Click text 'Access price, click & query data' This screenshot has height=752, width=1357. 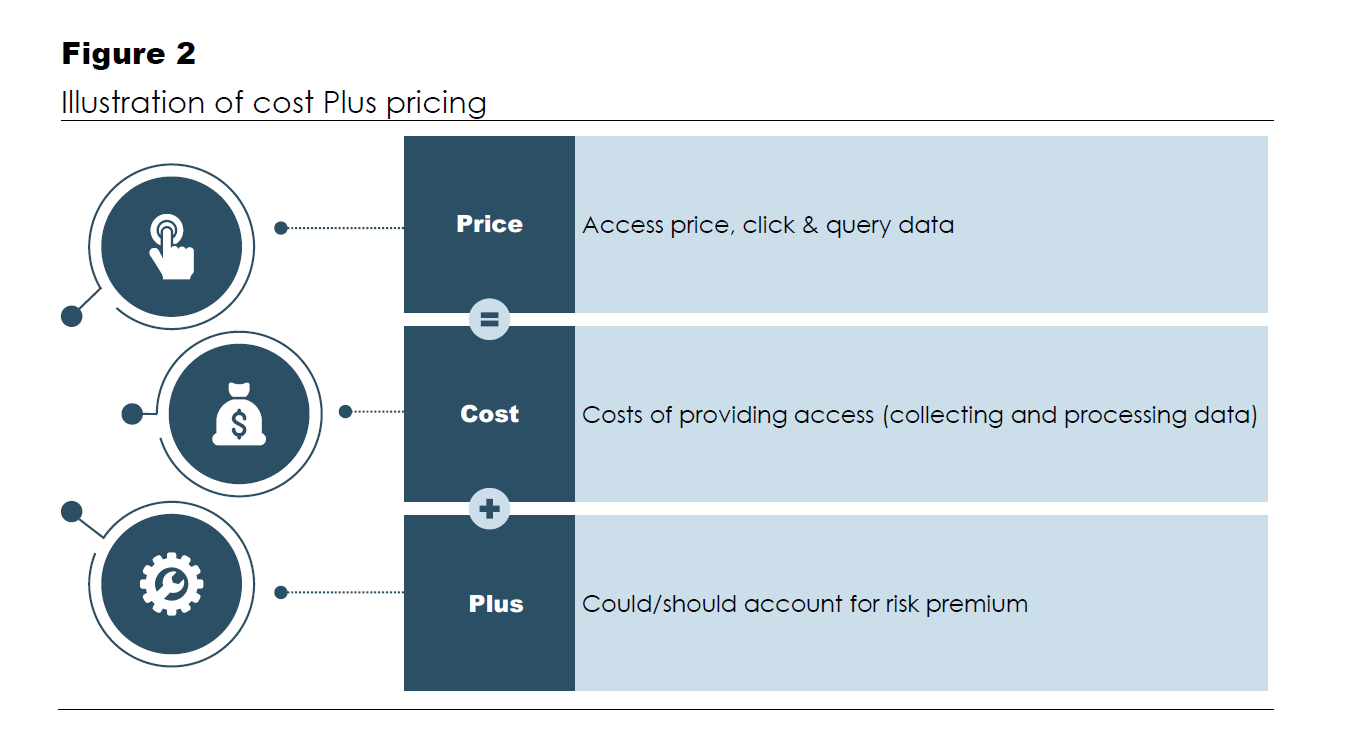[768, 225]
